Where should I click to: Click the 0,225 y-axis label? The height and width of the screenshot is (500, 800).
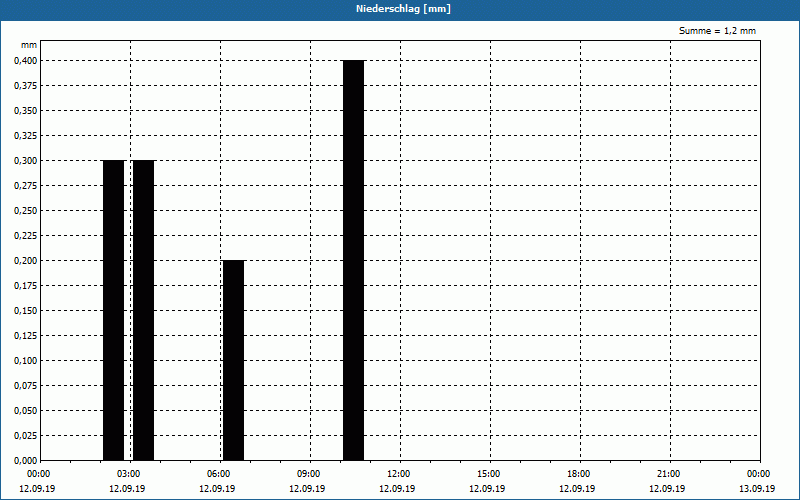[26, 236]
